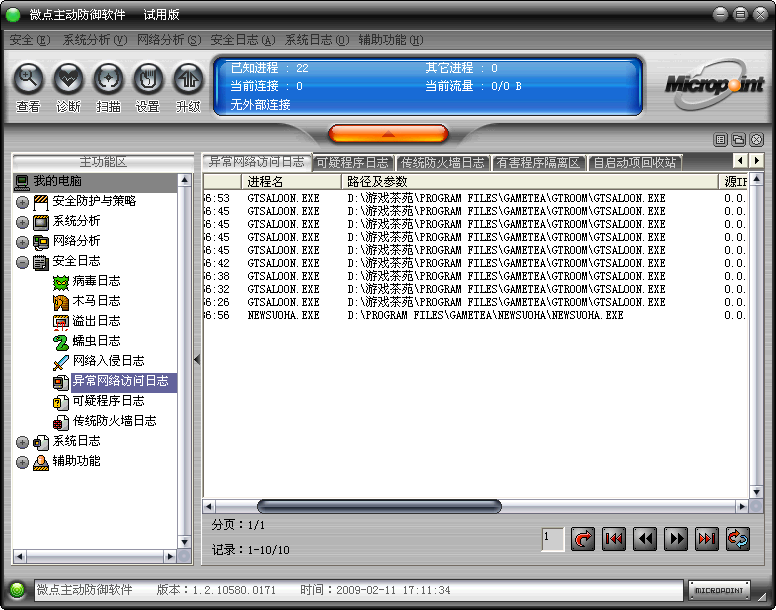Sort by 进程名 column header
Viewport: 776px width, 610px height.
coord(291,182)
